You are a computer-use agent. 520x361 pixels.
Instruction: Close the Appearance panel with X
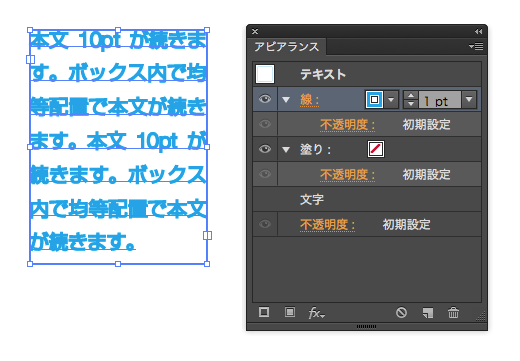(255, 31)
